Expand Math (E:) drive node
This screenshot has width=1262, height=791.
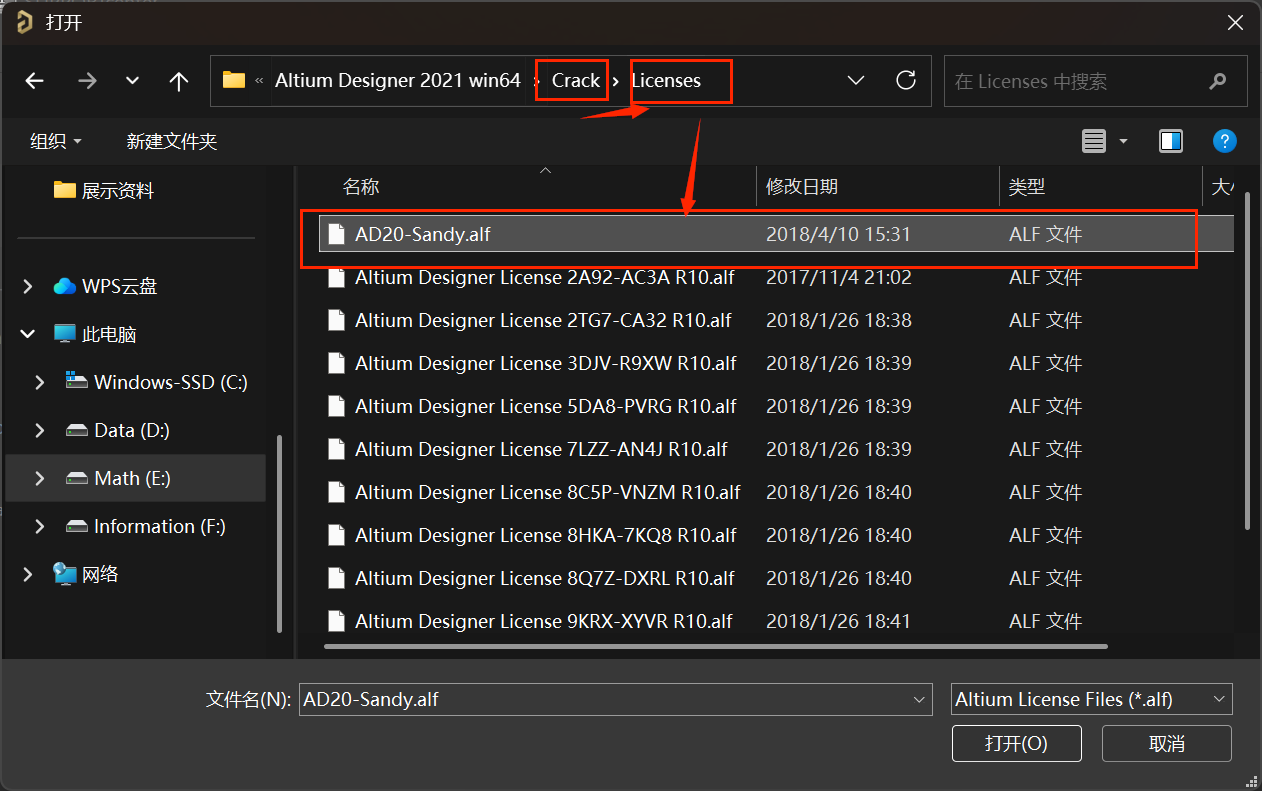click(40, 479)
